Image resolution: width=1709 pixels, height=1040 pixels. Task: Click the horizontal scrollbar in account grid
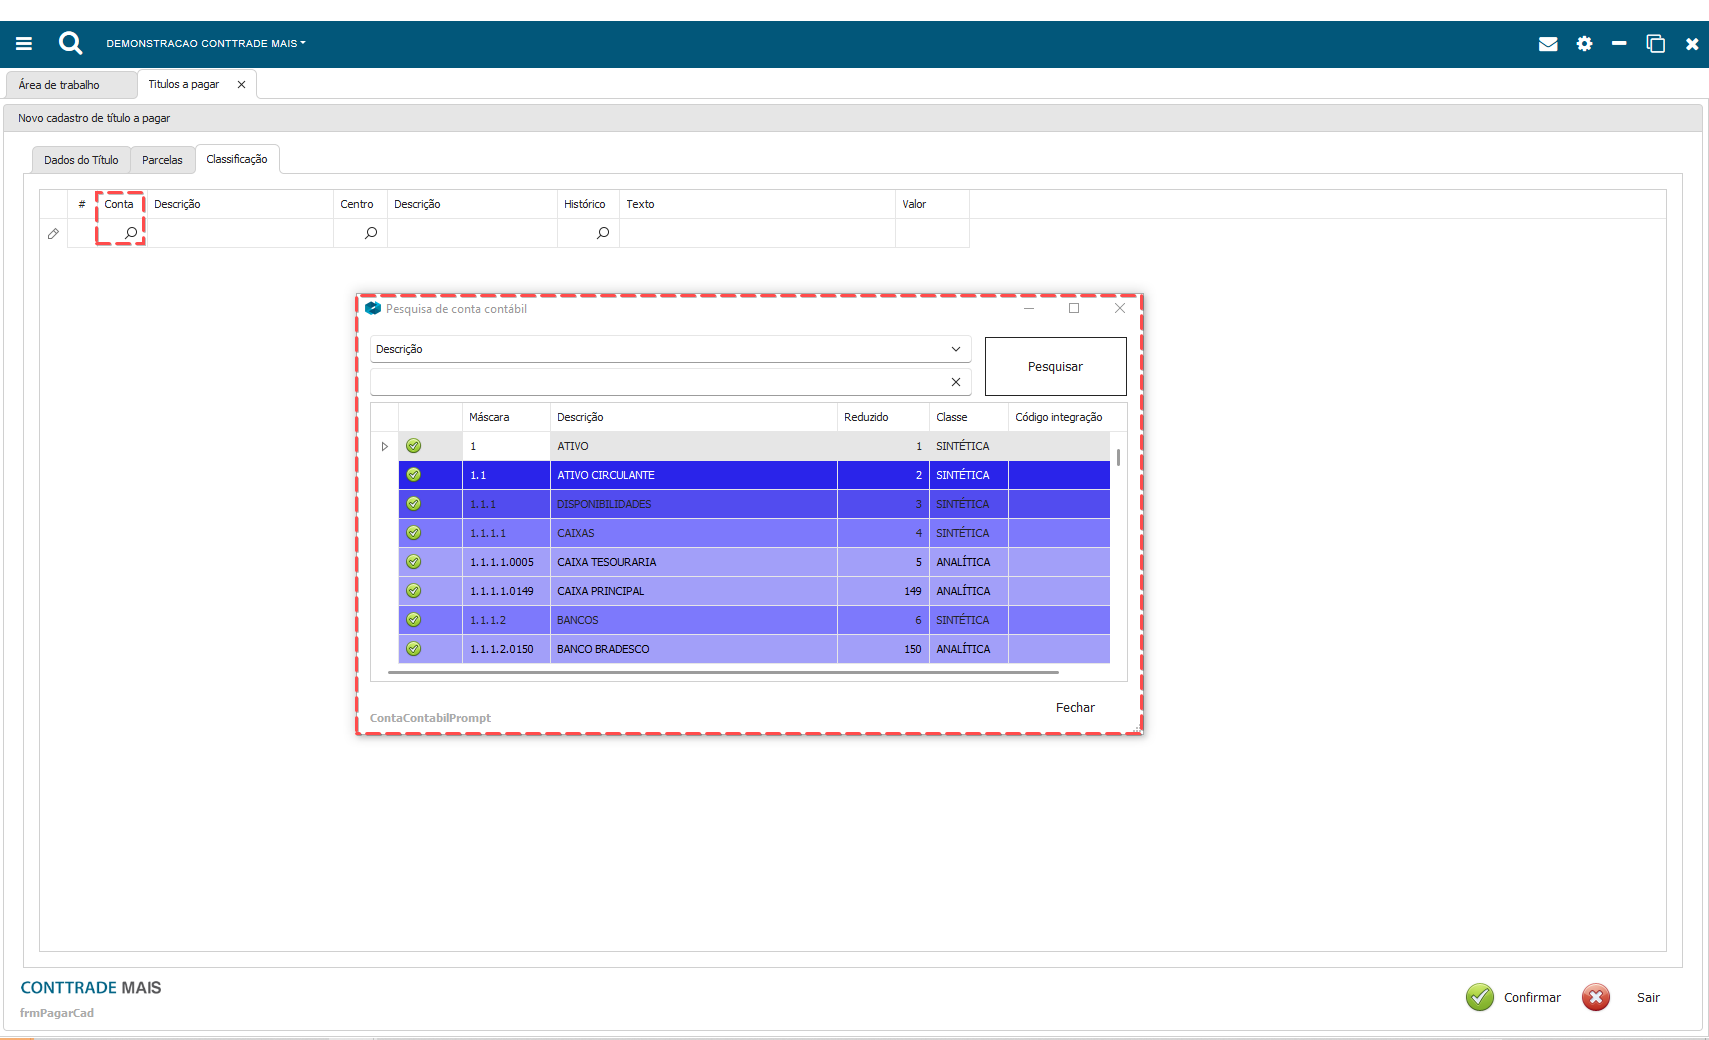click(x=722, y=673)
